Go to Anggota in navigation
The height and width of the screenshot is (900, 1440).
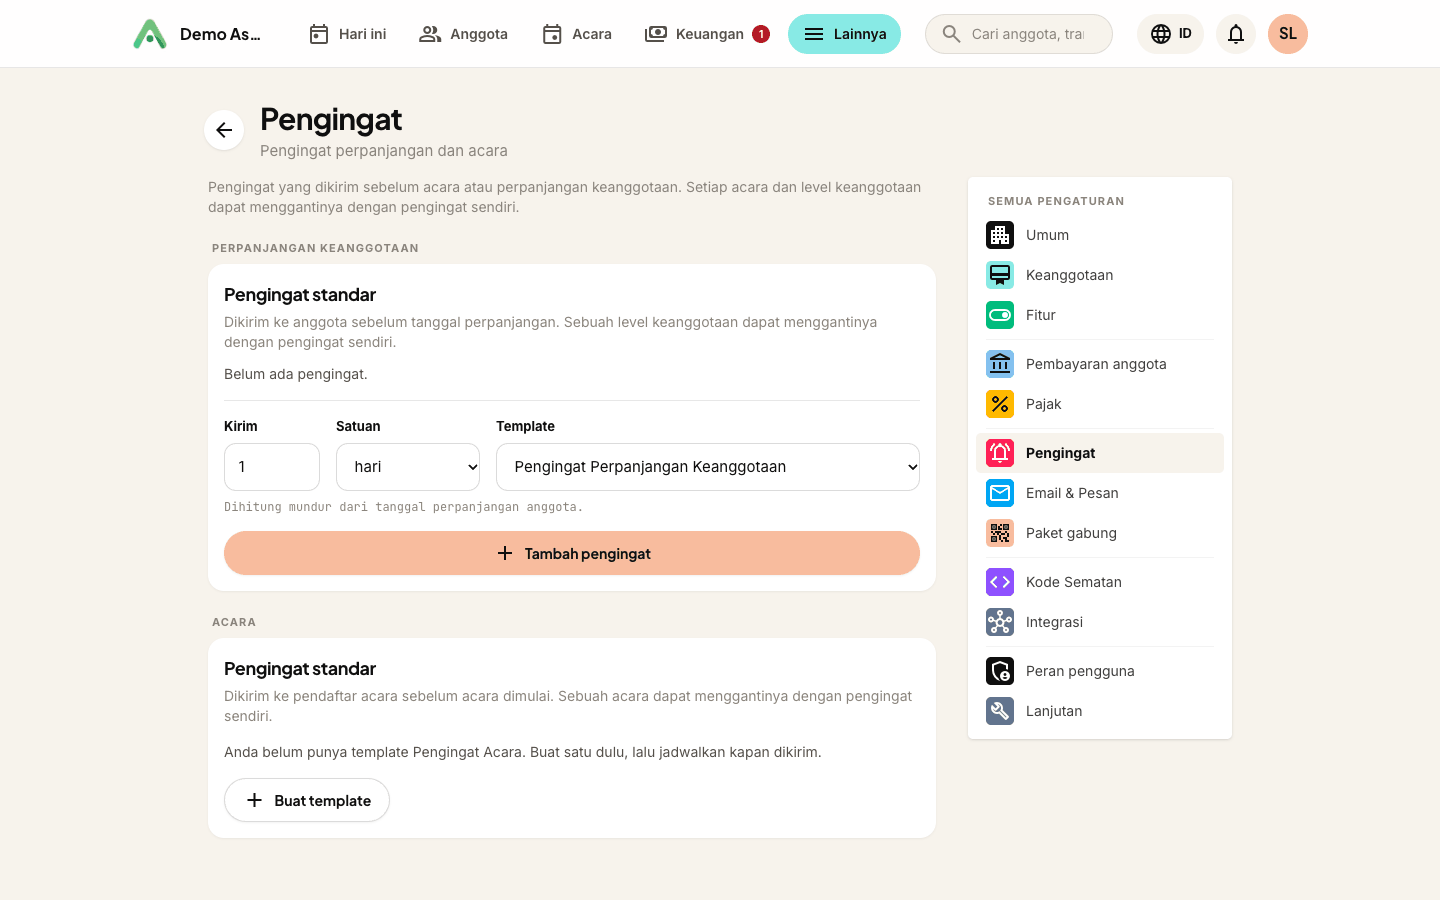463,34
